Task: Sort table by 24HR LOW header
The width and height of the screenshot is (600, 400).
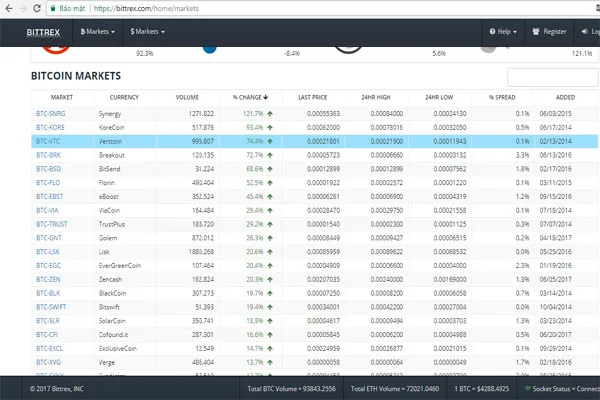Action: click(439, 97)
